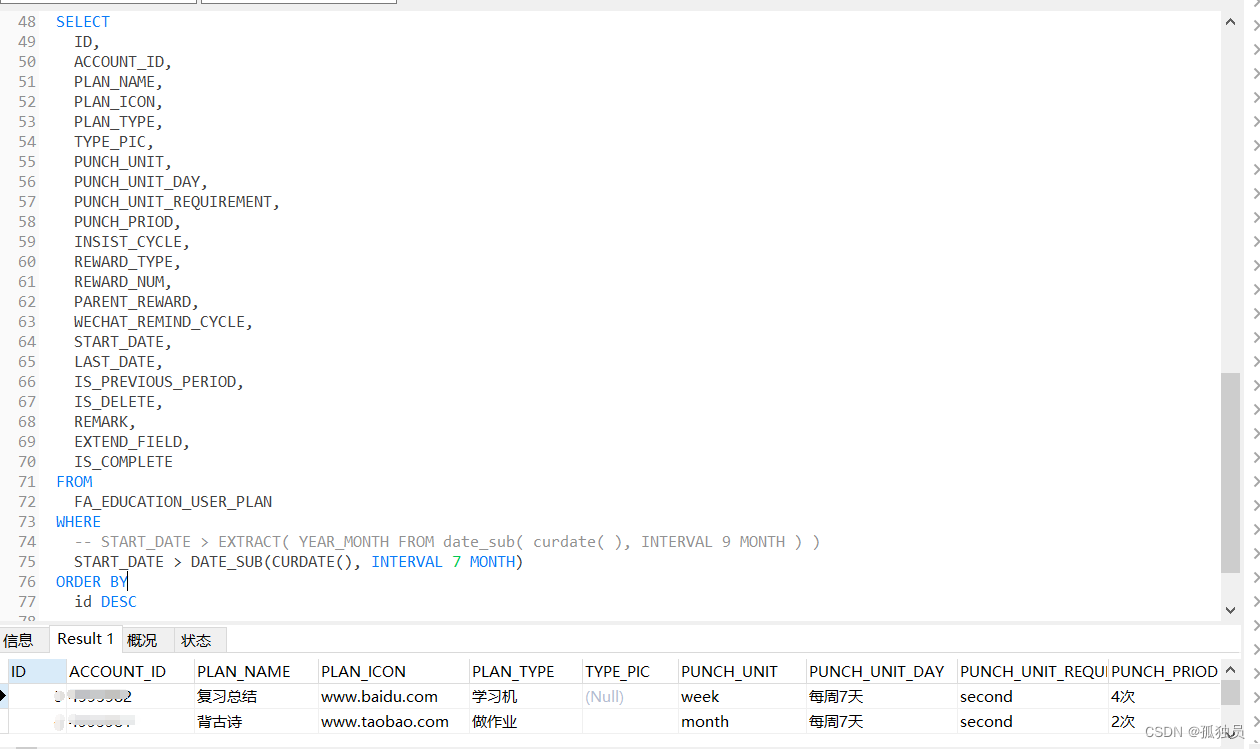Select the PUNCH_UNIT_DAY column header
The image size is (1260, 749).
(x=882, y=671)
